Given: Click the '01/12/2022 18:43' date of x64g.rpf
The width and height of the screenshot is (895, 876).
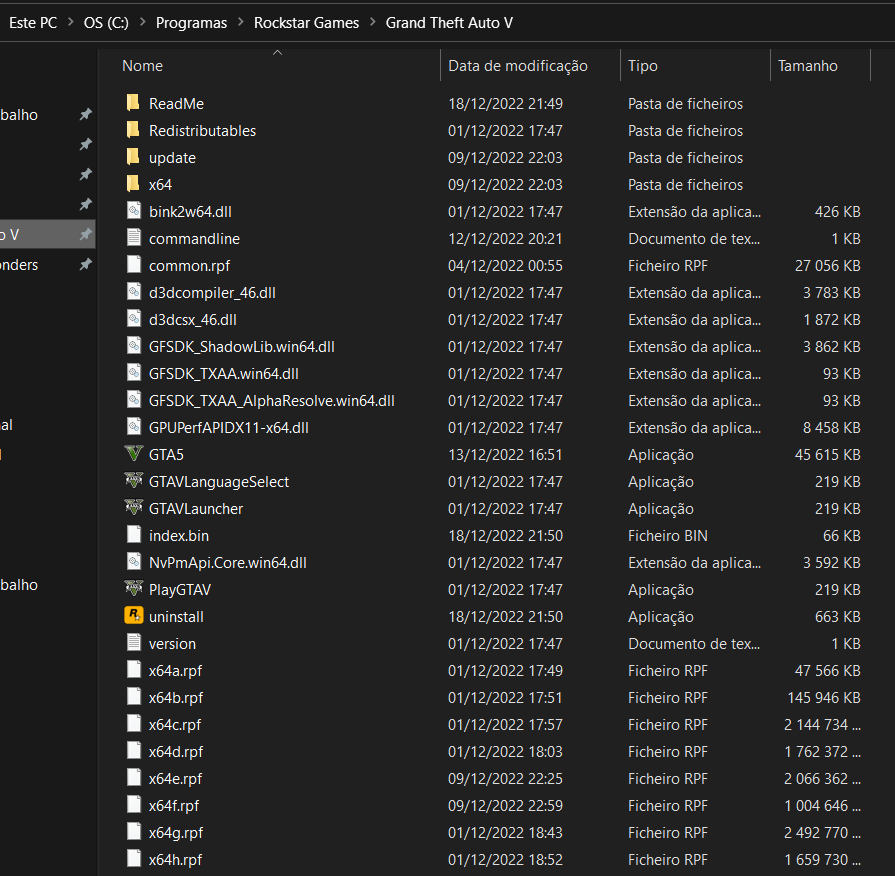Looking at the screenshot, I should [505, 833].
